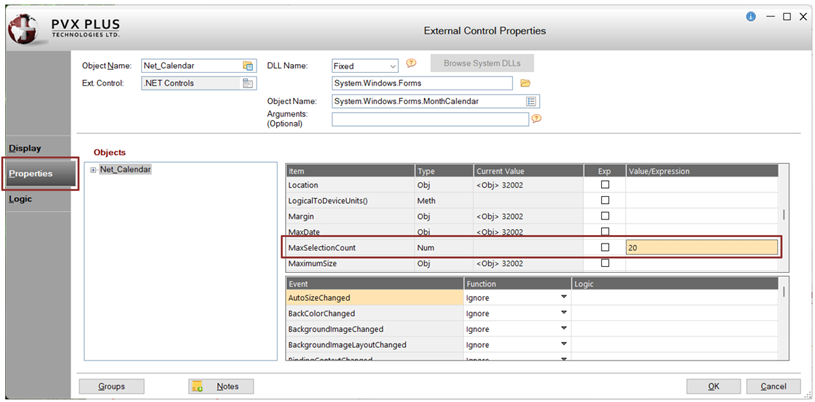Open the folder browse icon for System.Windows.Forms
This screenshot has height=402, width=815.
pos(525,83)
